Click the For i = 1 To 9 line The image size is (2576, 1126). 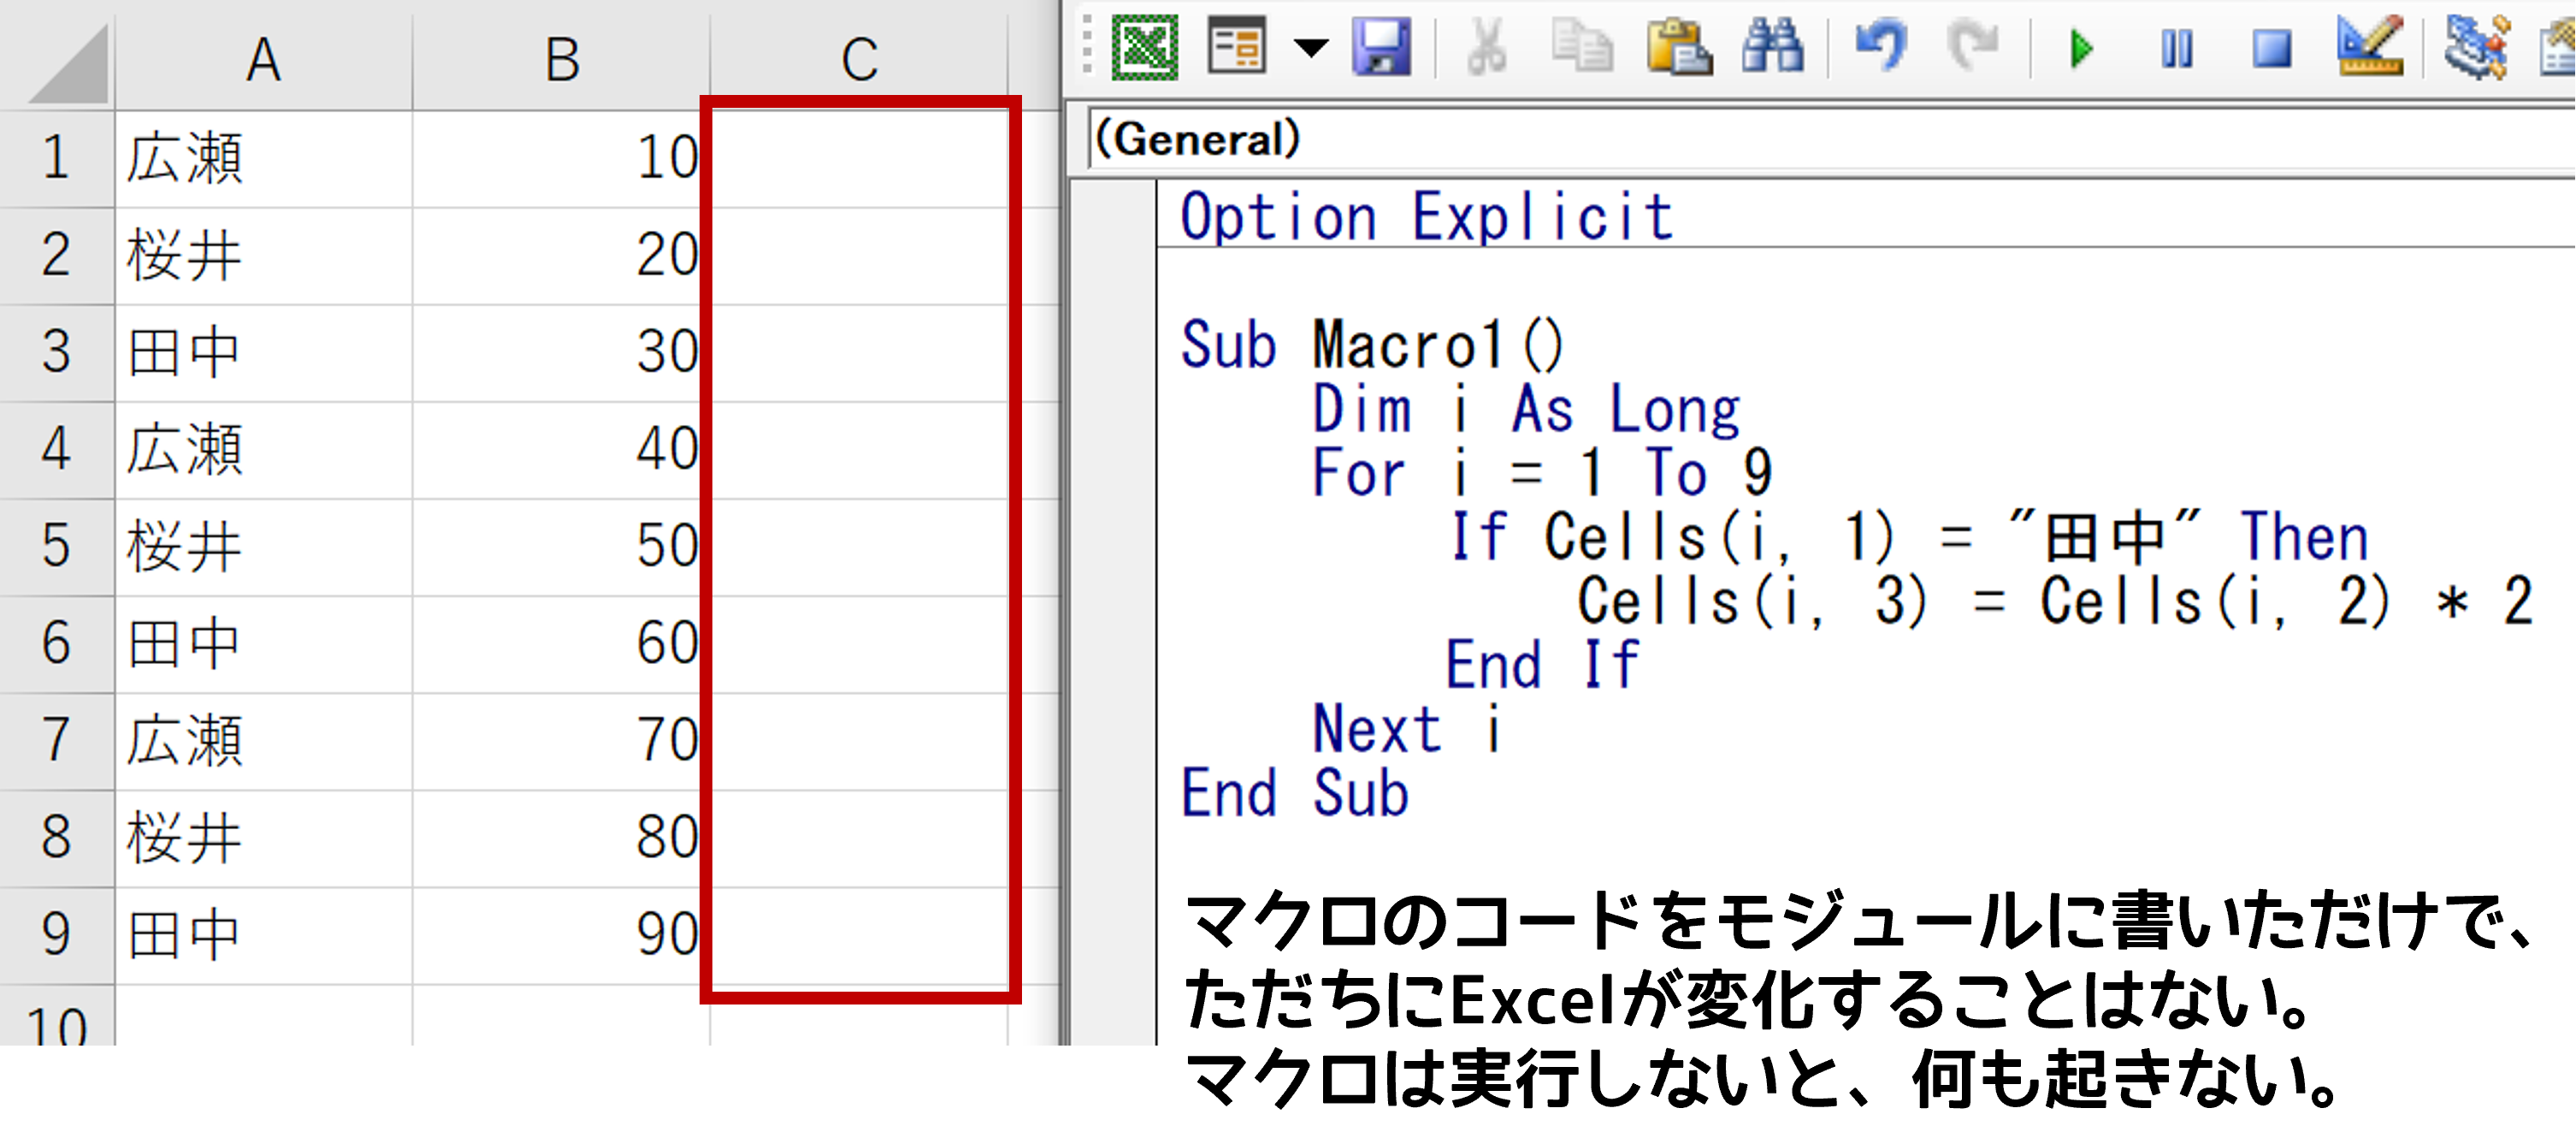(1542, 473)
